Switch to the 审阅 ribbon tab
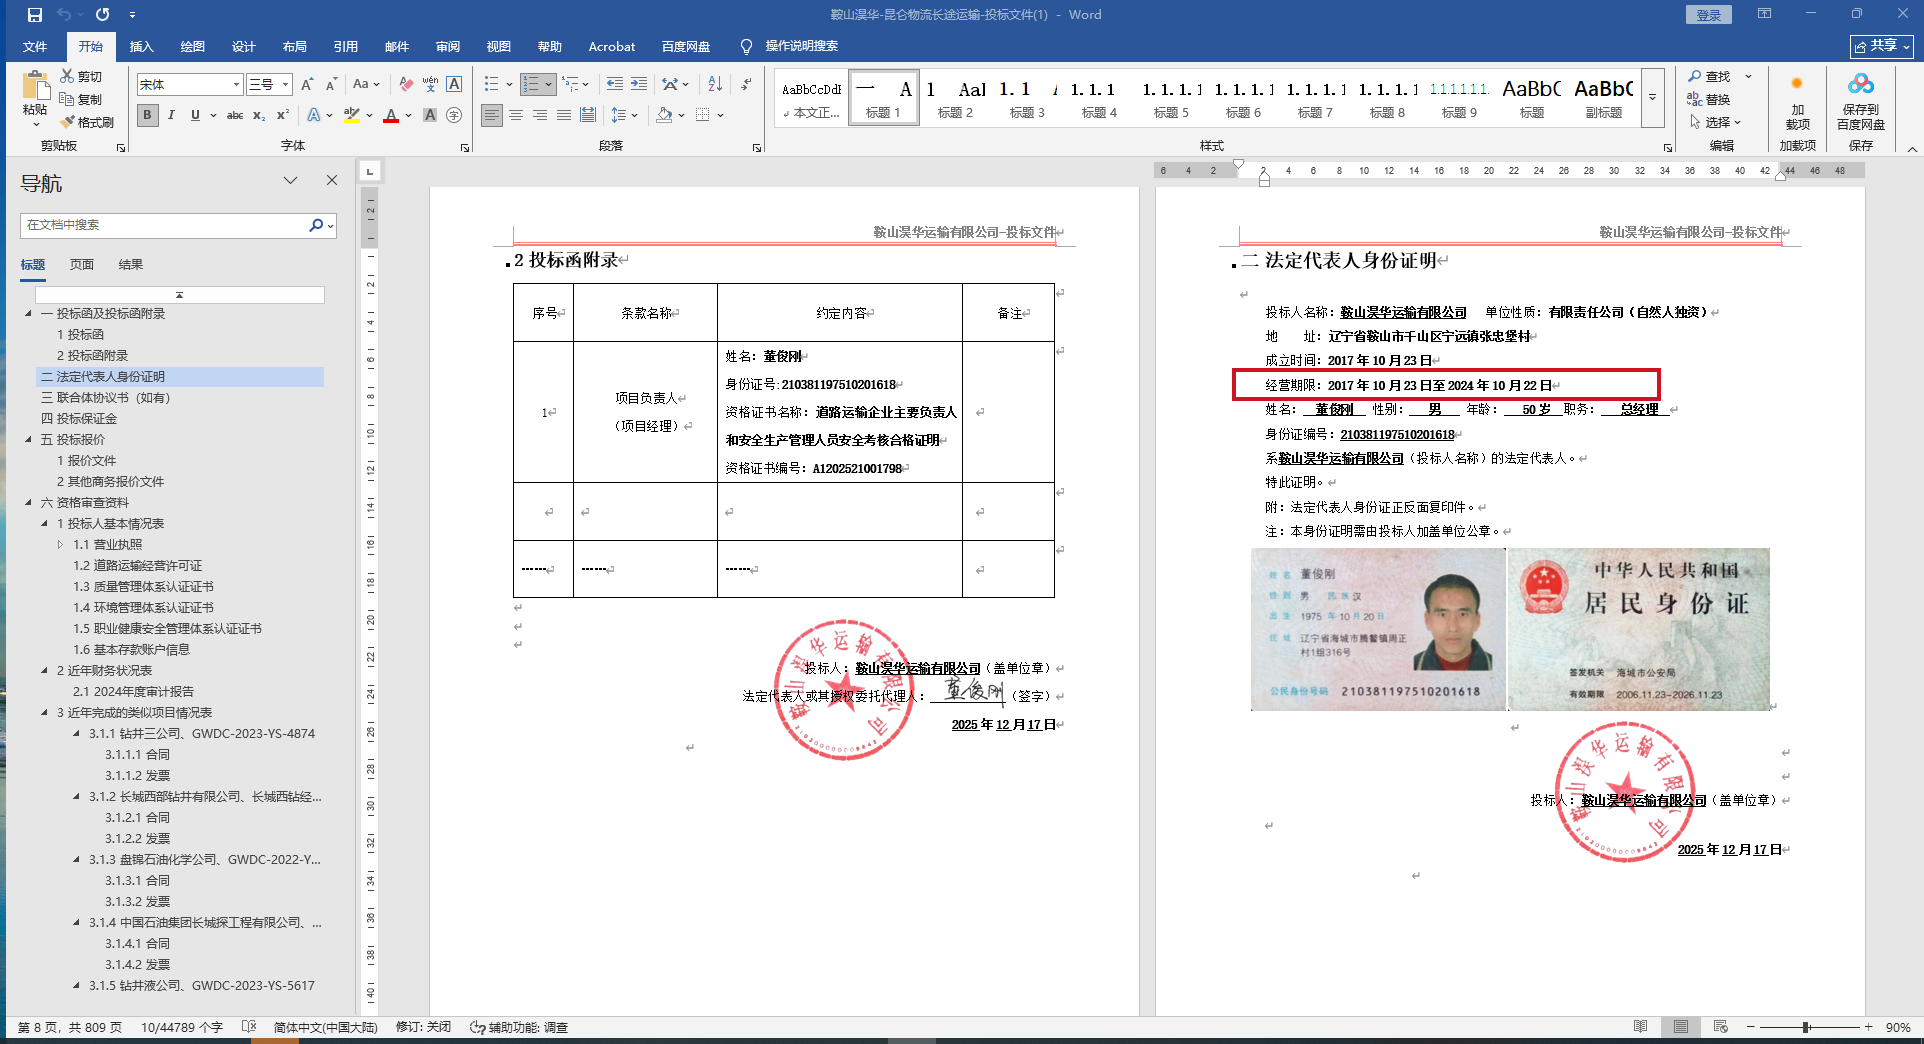This screenshot has height=1044, width=1924. [447, 46]
